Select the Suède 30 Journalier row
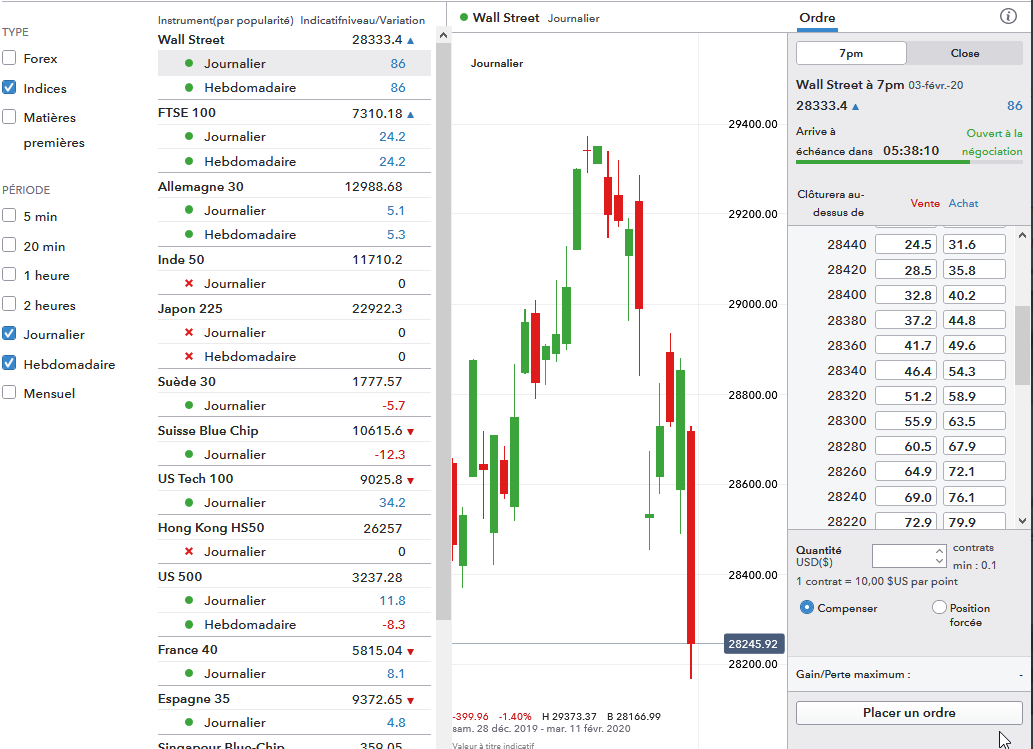Viewport: 1033px width, 749px height. pos(294,406)
